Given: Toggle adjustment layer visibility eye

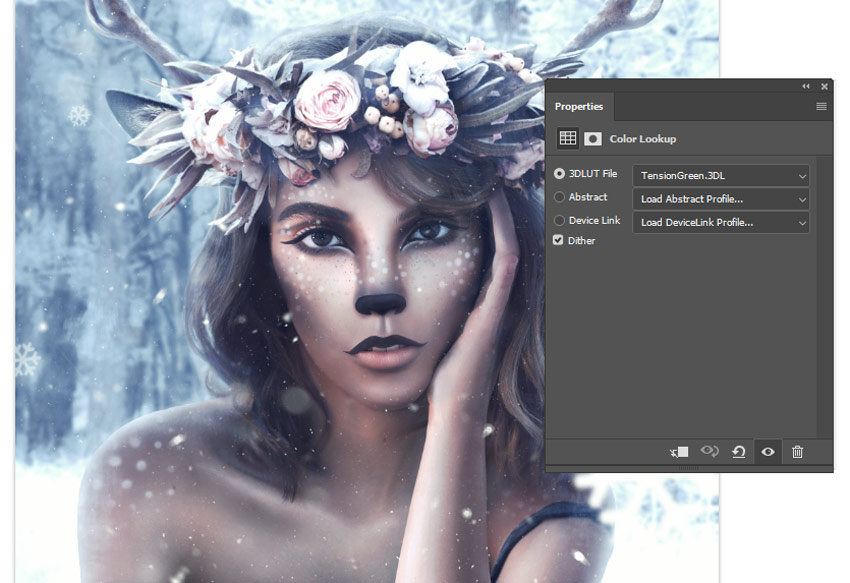Looking at the screenshot, I should [x=768, y=452].
